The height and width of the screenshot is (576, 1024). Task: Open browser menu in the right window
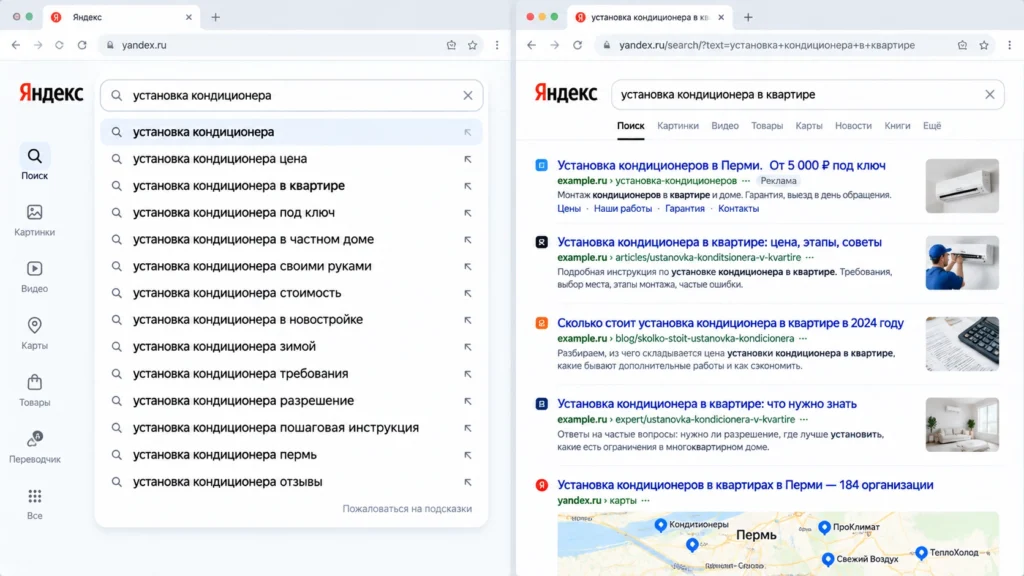[x=1009, y=45]
